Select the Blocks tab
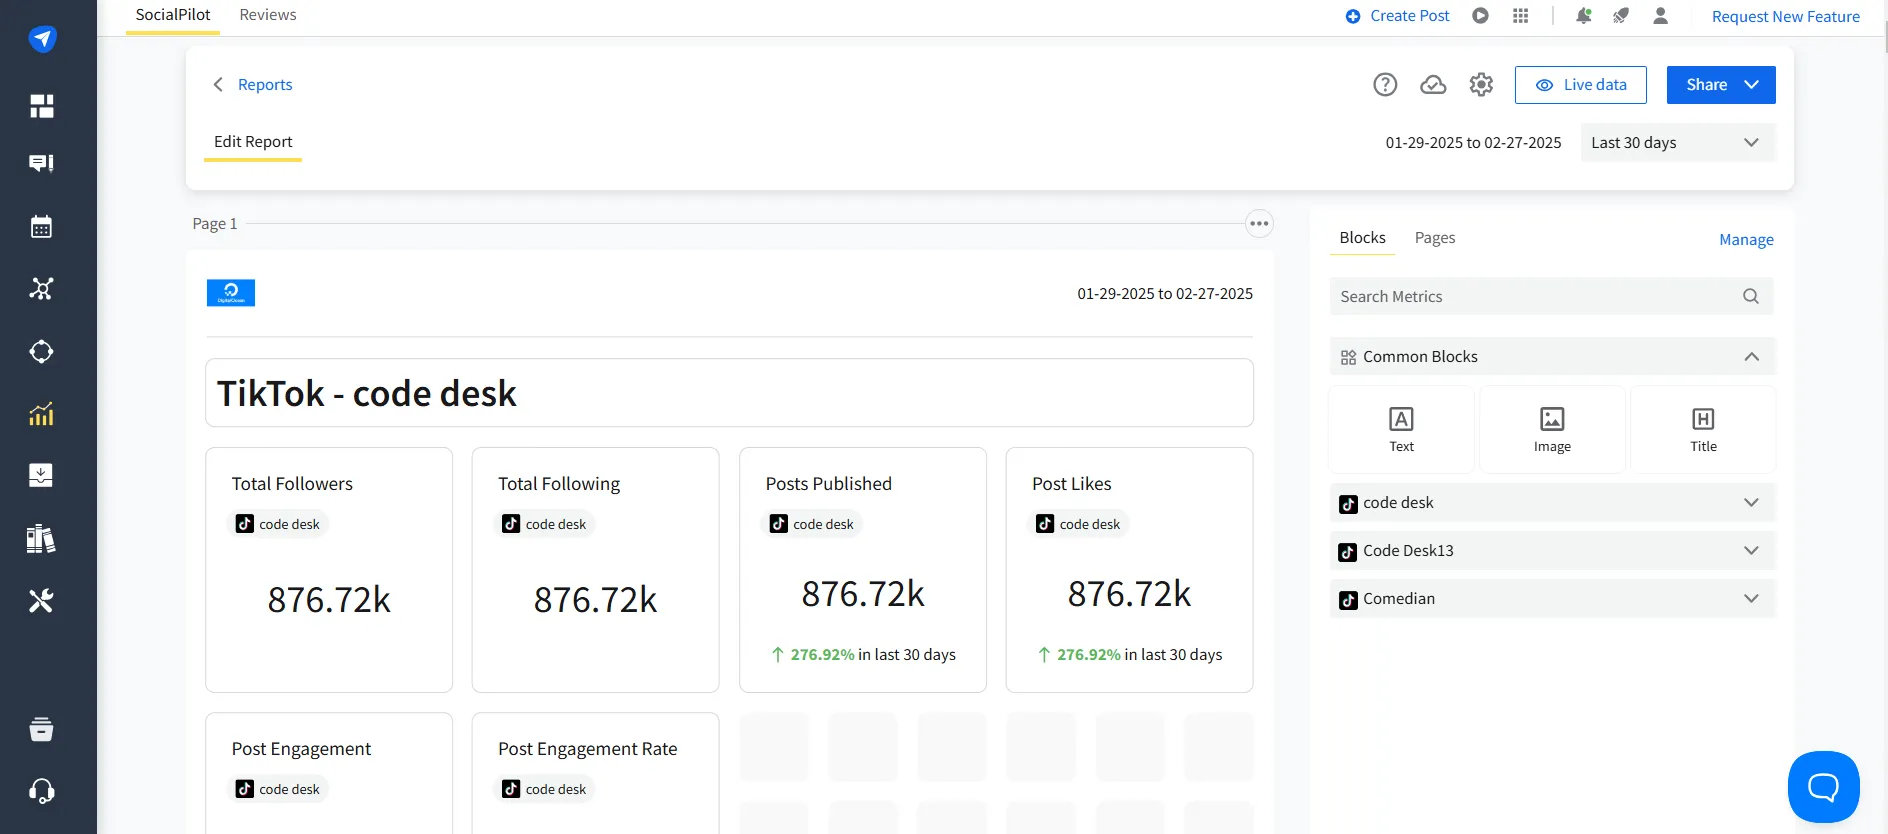This screenshot has width=1888, height=834. 1362,238
